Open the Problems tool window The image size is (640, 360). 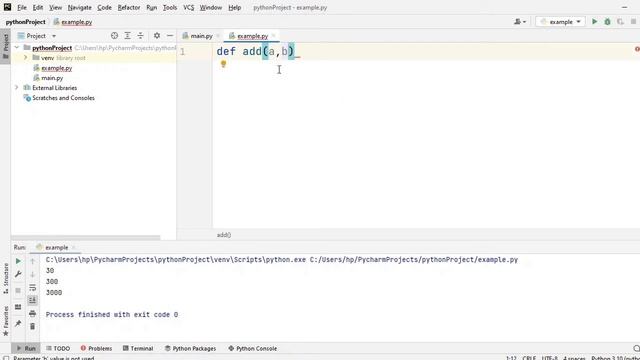pos(96,349)
